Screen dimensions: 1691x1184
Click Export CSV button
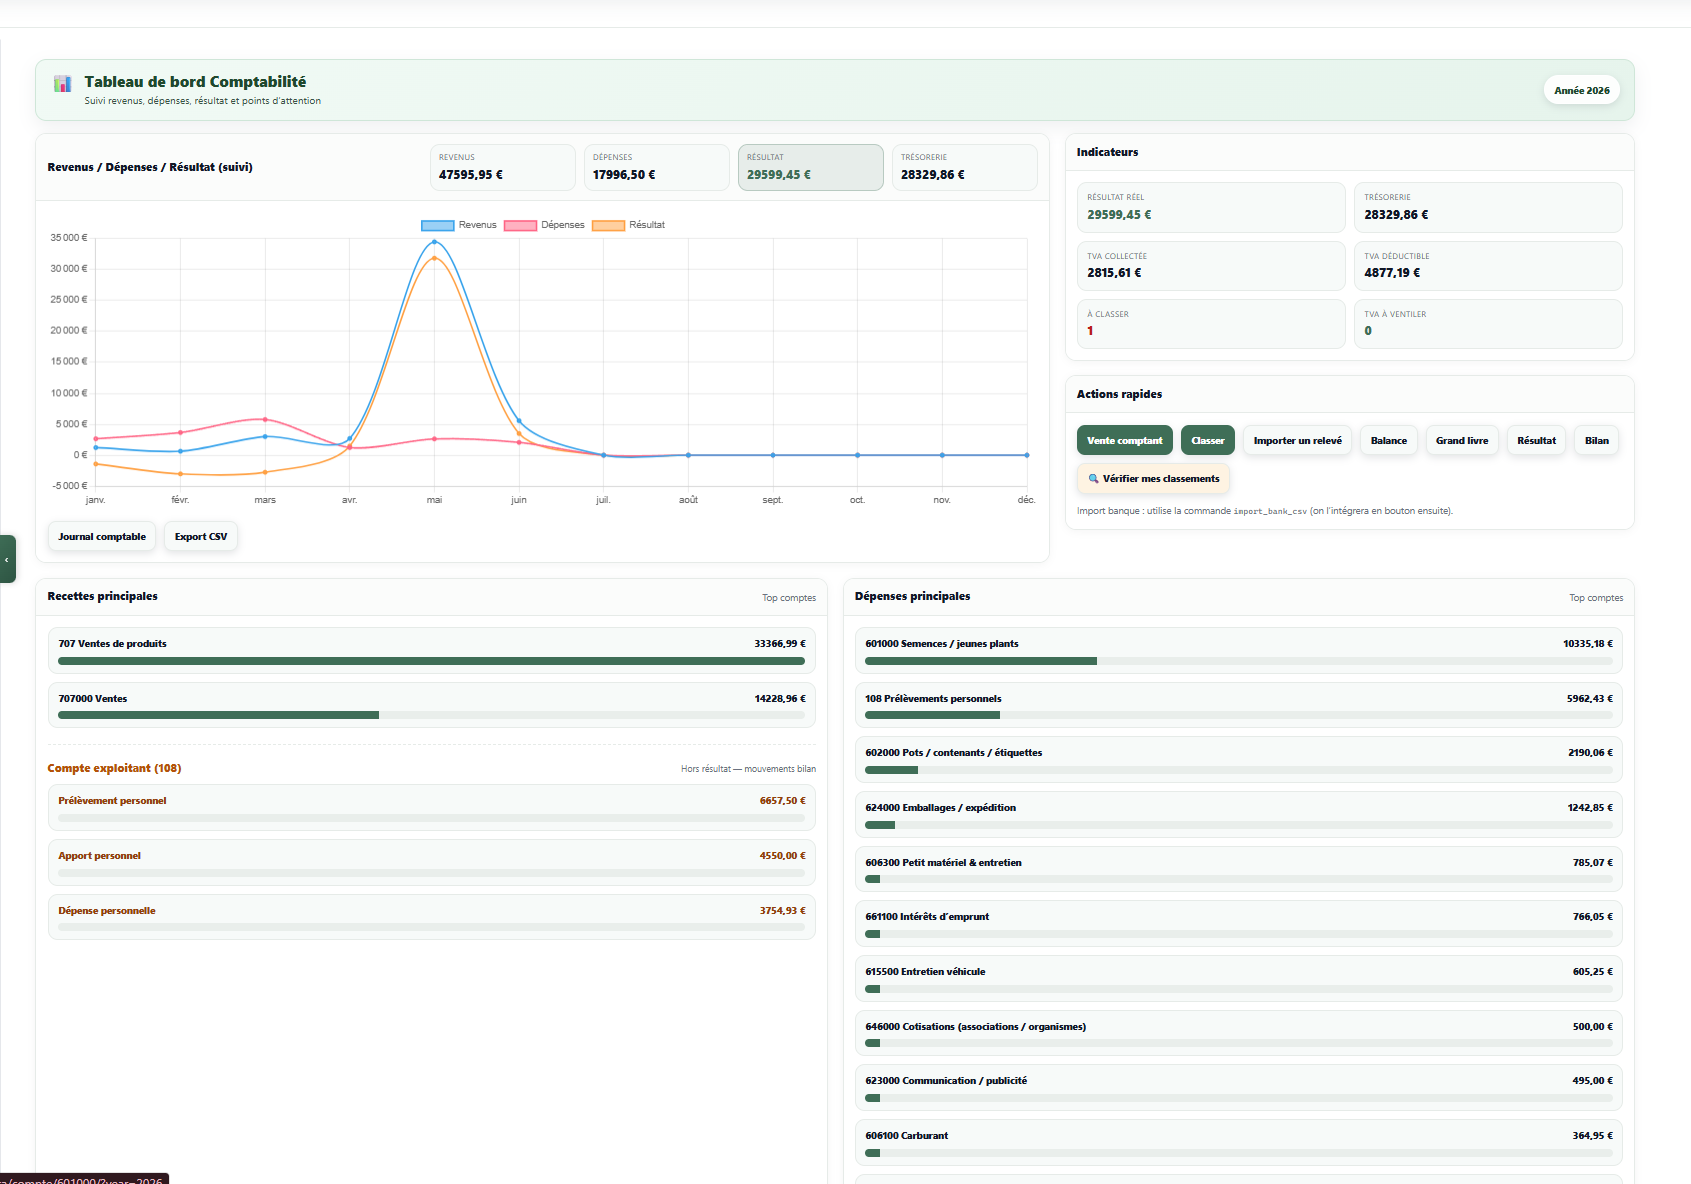201,537
